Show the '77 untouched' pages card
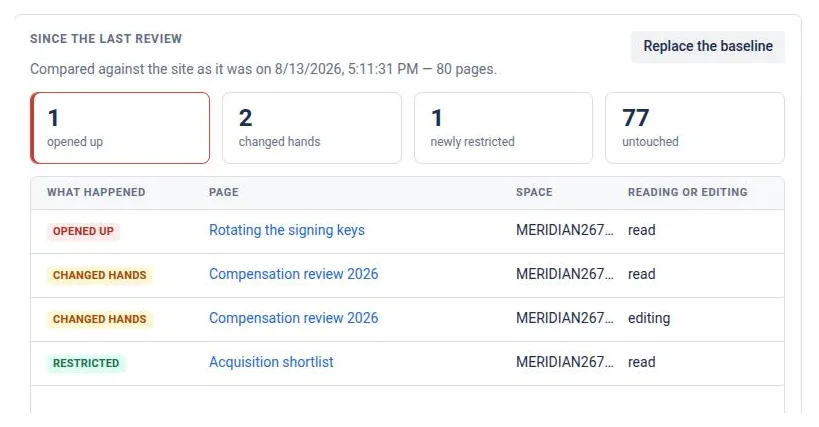Image resolution: width=819 pixels, height=427 pixels. tap(695, 128)
